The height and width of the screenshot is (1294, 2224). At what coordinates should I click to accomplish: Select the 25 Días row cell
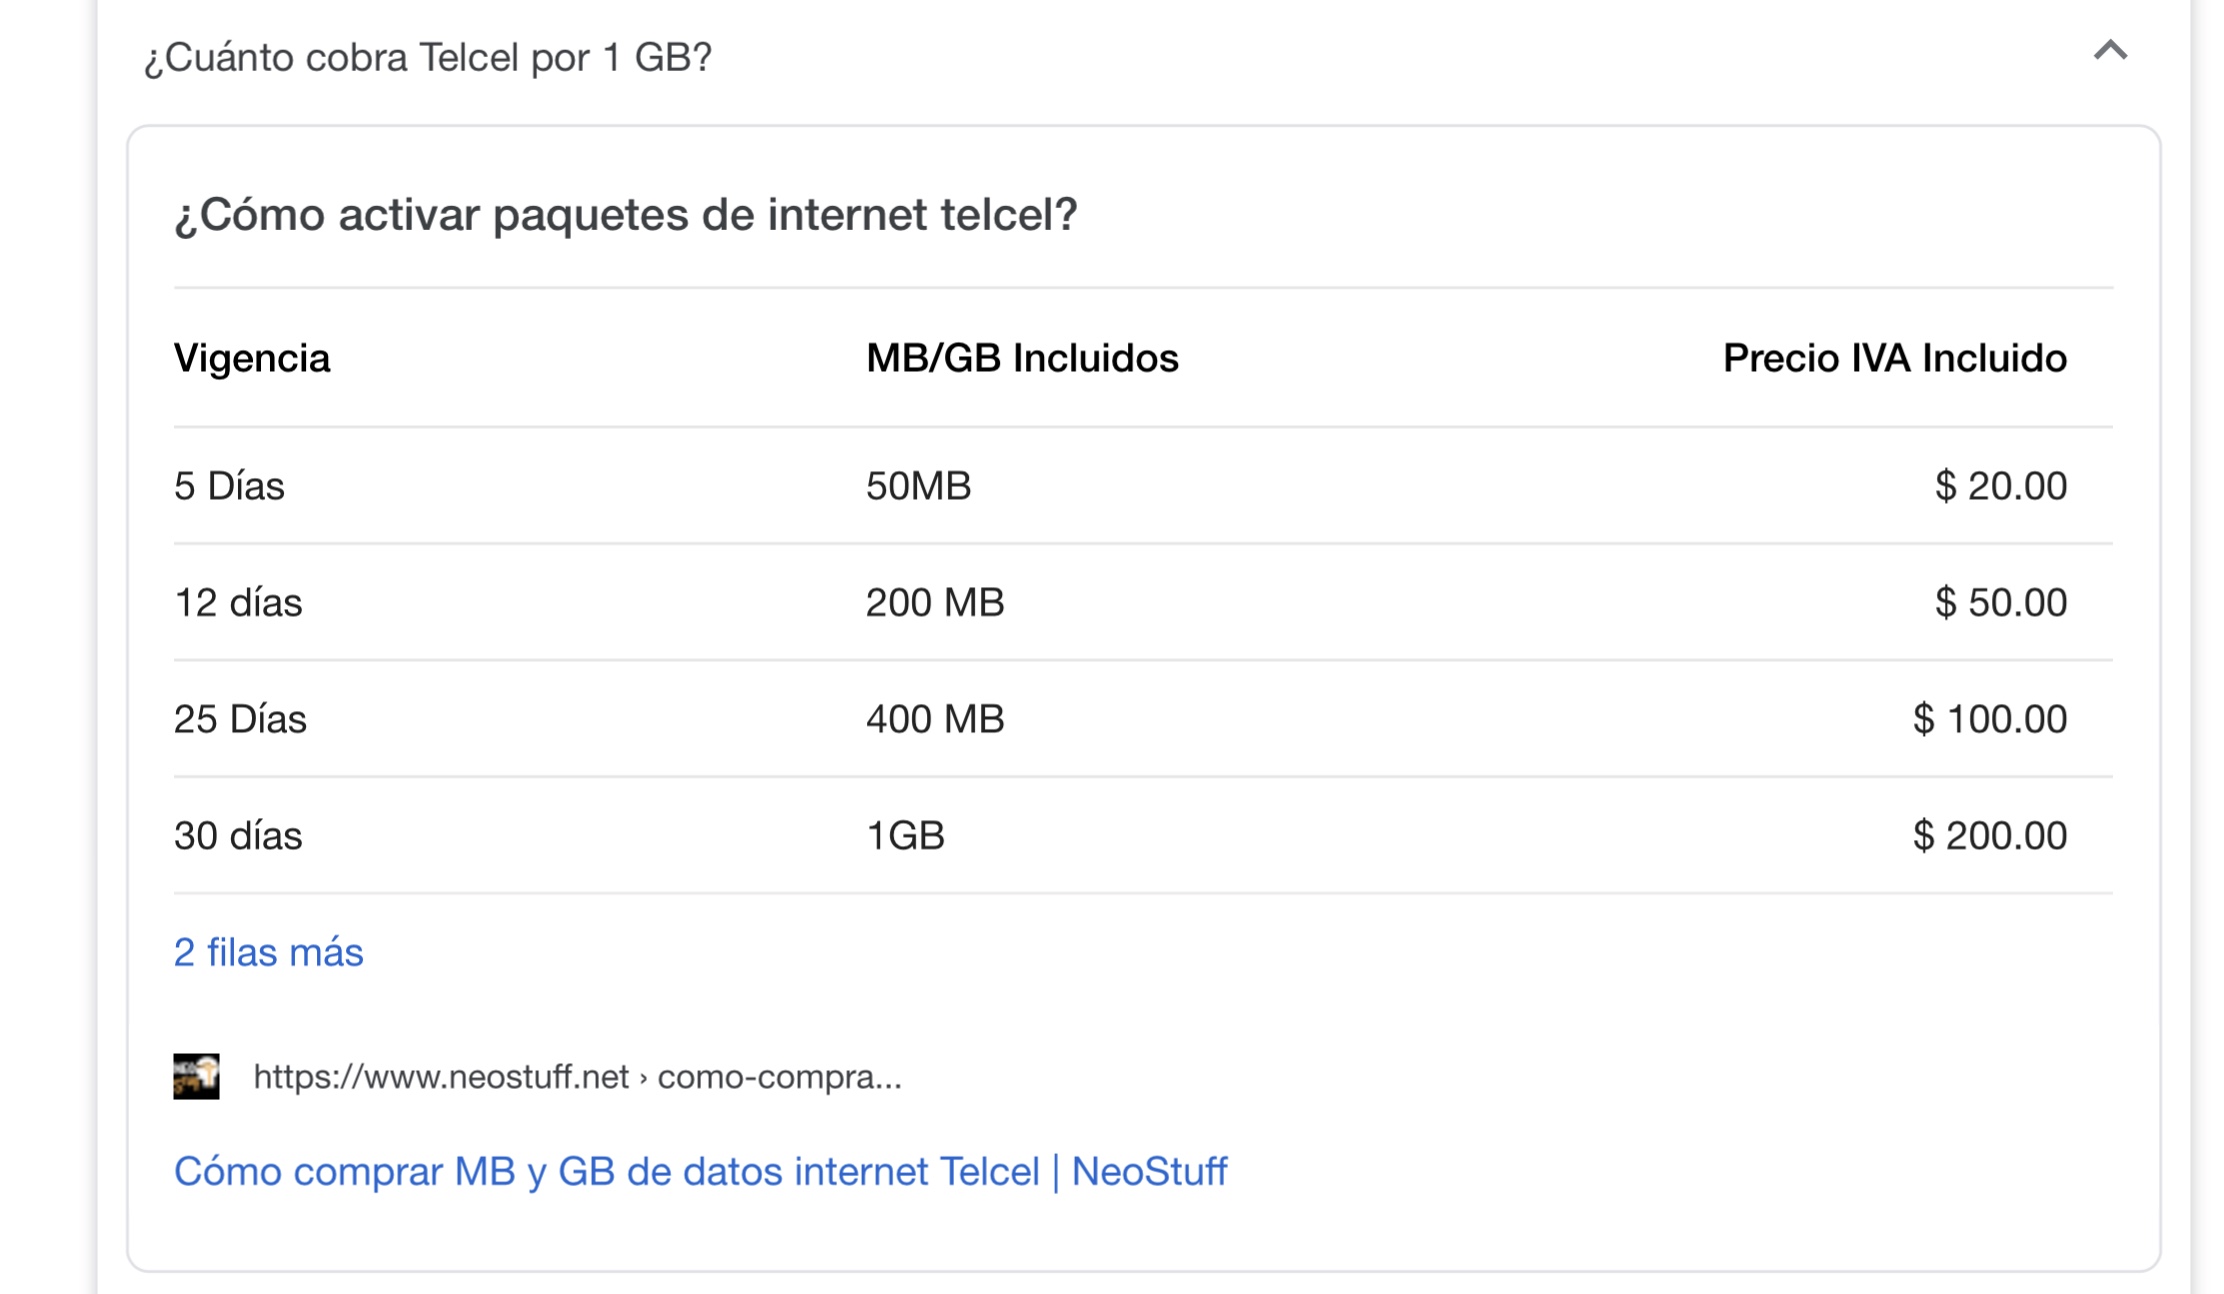(240, 719)
